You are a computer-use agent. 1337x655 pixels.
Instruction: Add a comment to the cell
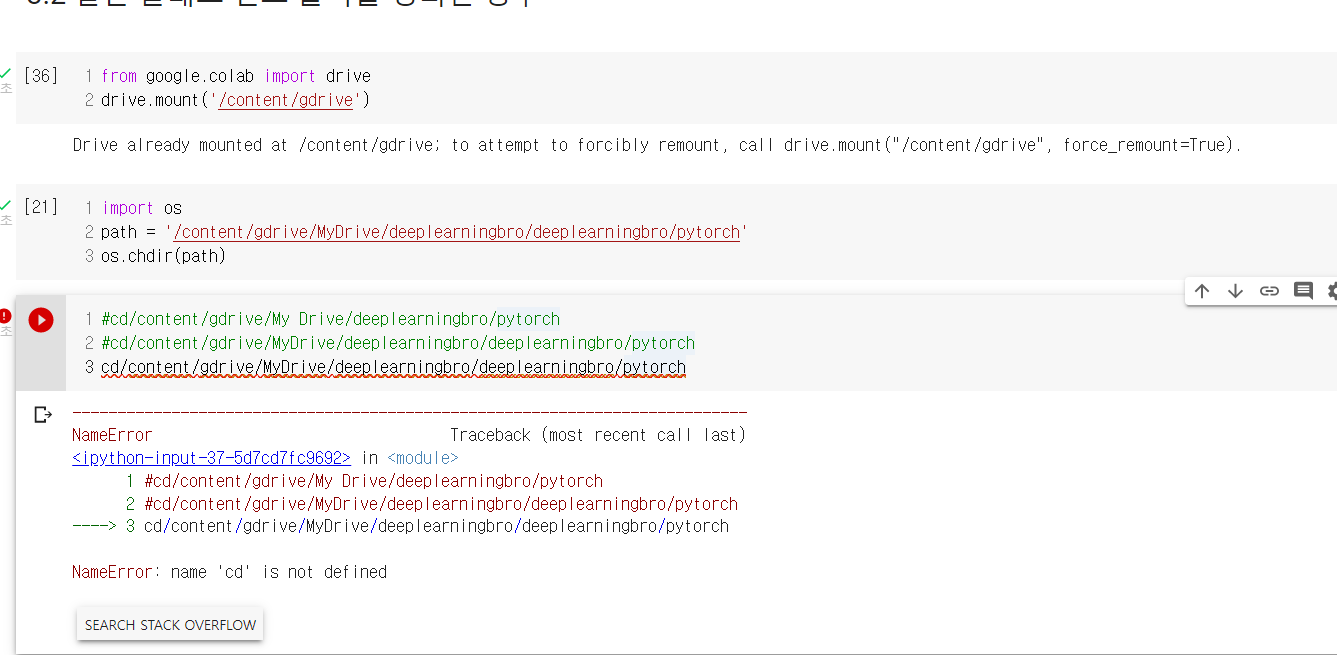pos(1303,291)
